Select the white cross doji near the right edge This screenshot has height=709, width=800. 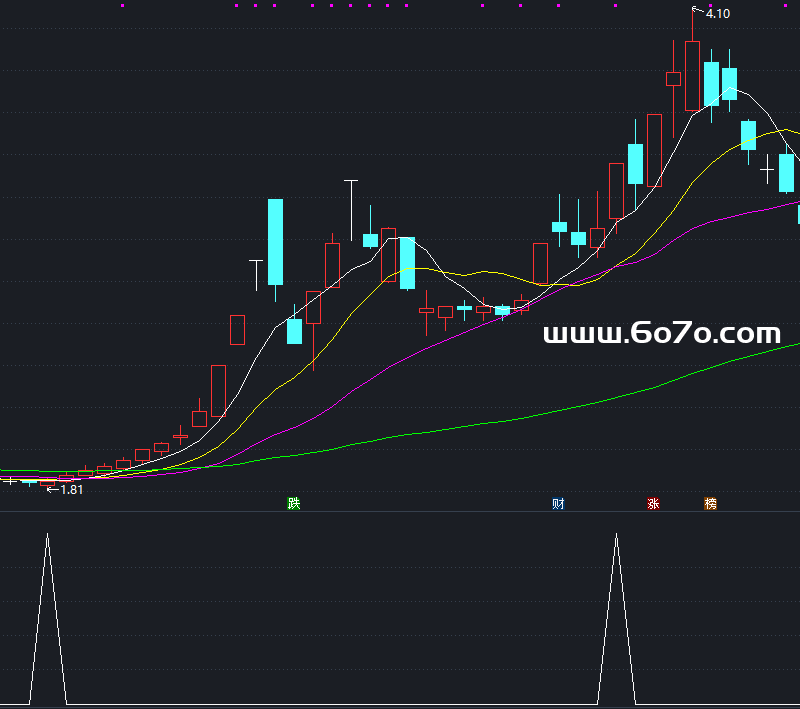point(768,170)
